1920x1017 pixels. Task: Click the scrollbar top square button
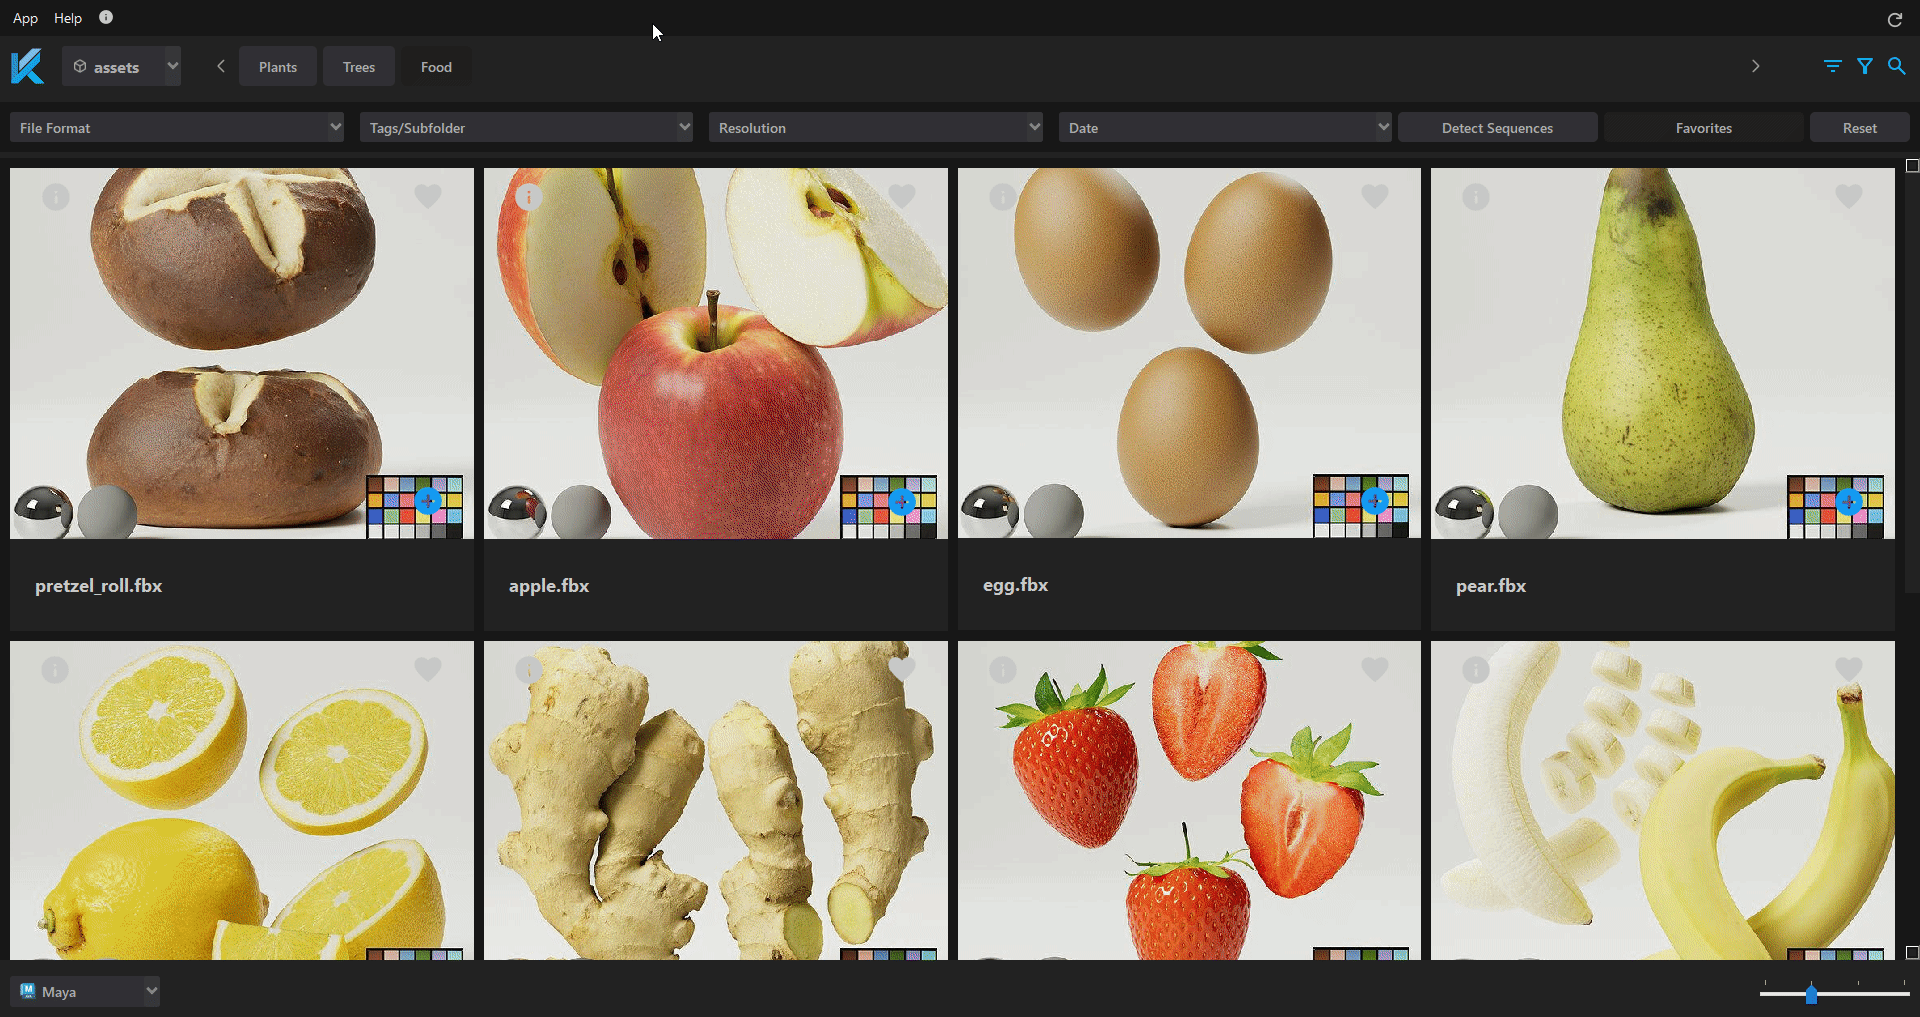tap(1912, 166)
